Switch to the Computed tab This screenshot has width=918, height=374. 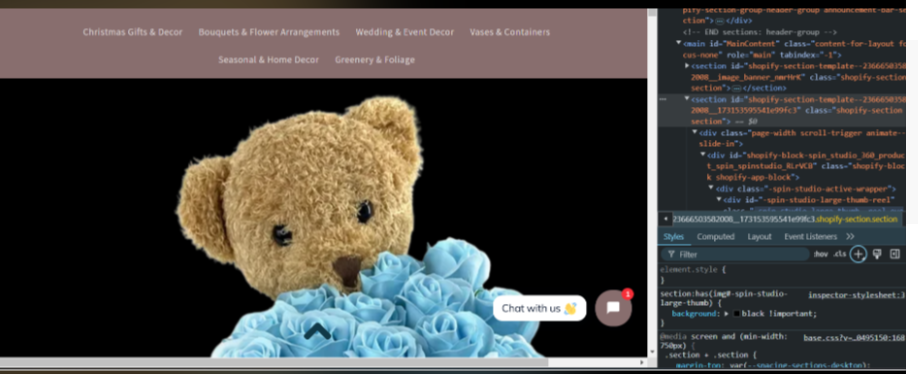(715, 236)
